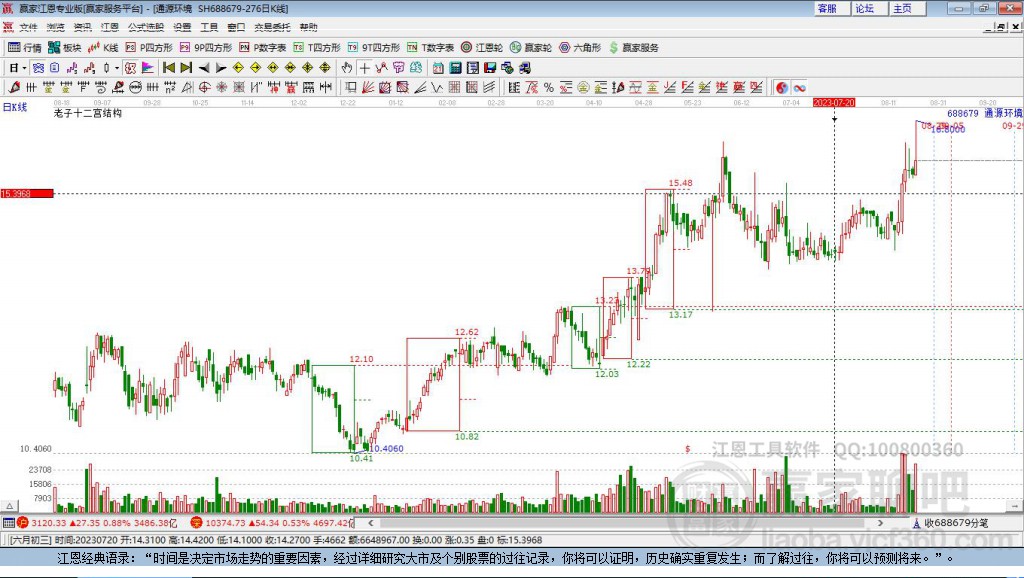Select the red circle target icon

[x=204, y=88]
